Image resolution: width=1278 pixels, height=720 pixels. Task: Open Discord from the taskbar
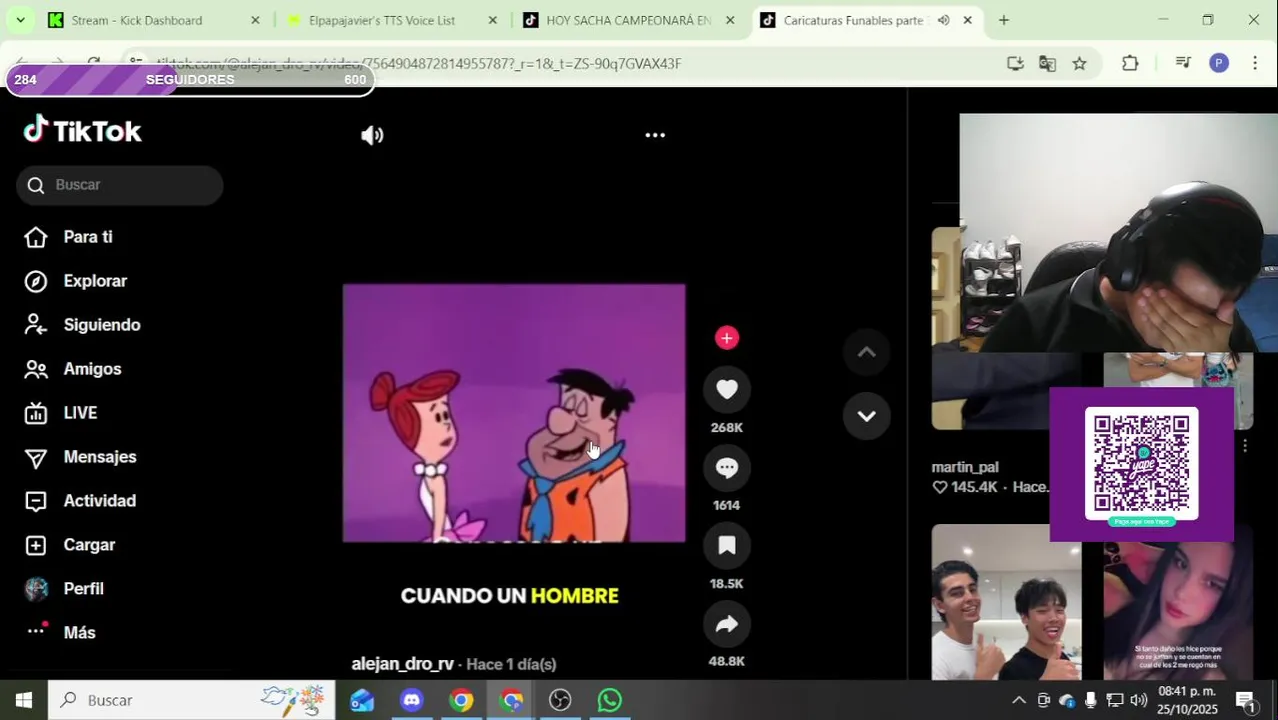pos(411,700)
